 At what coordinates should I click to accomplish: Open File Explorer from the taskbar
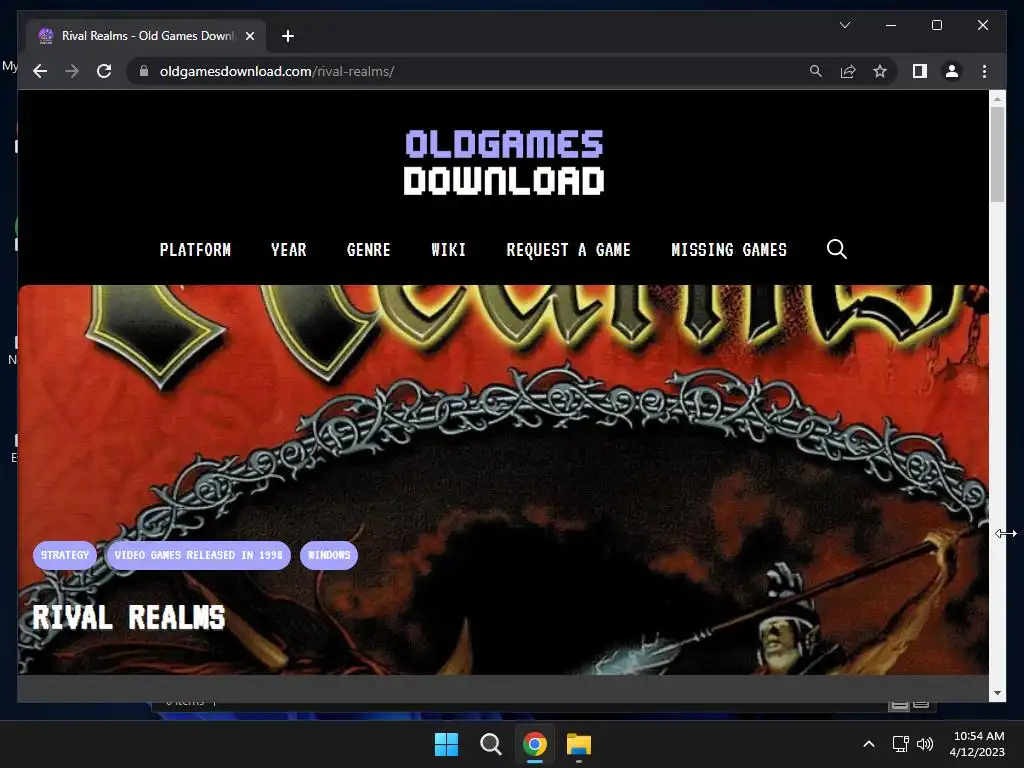click(x=579, y=744)
